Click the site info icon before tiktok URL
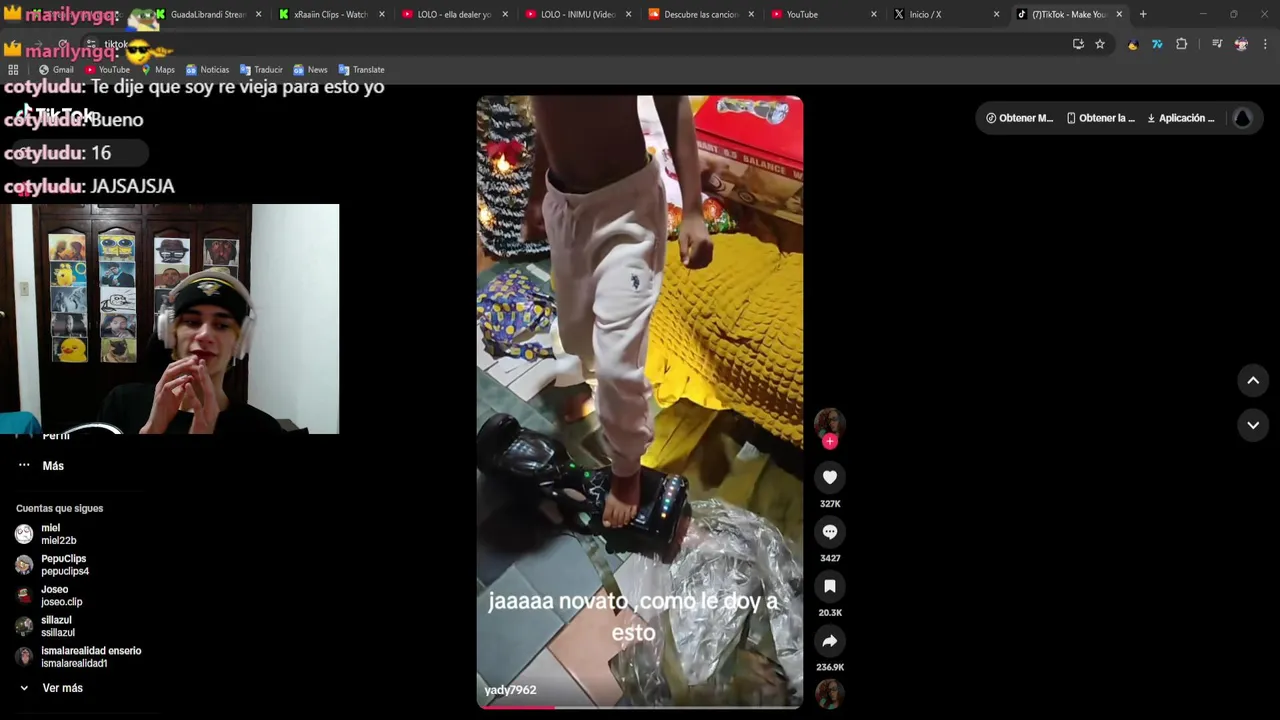1280x720 pixels. (x=91, y=44)
